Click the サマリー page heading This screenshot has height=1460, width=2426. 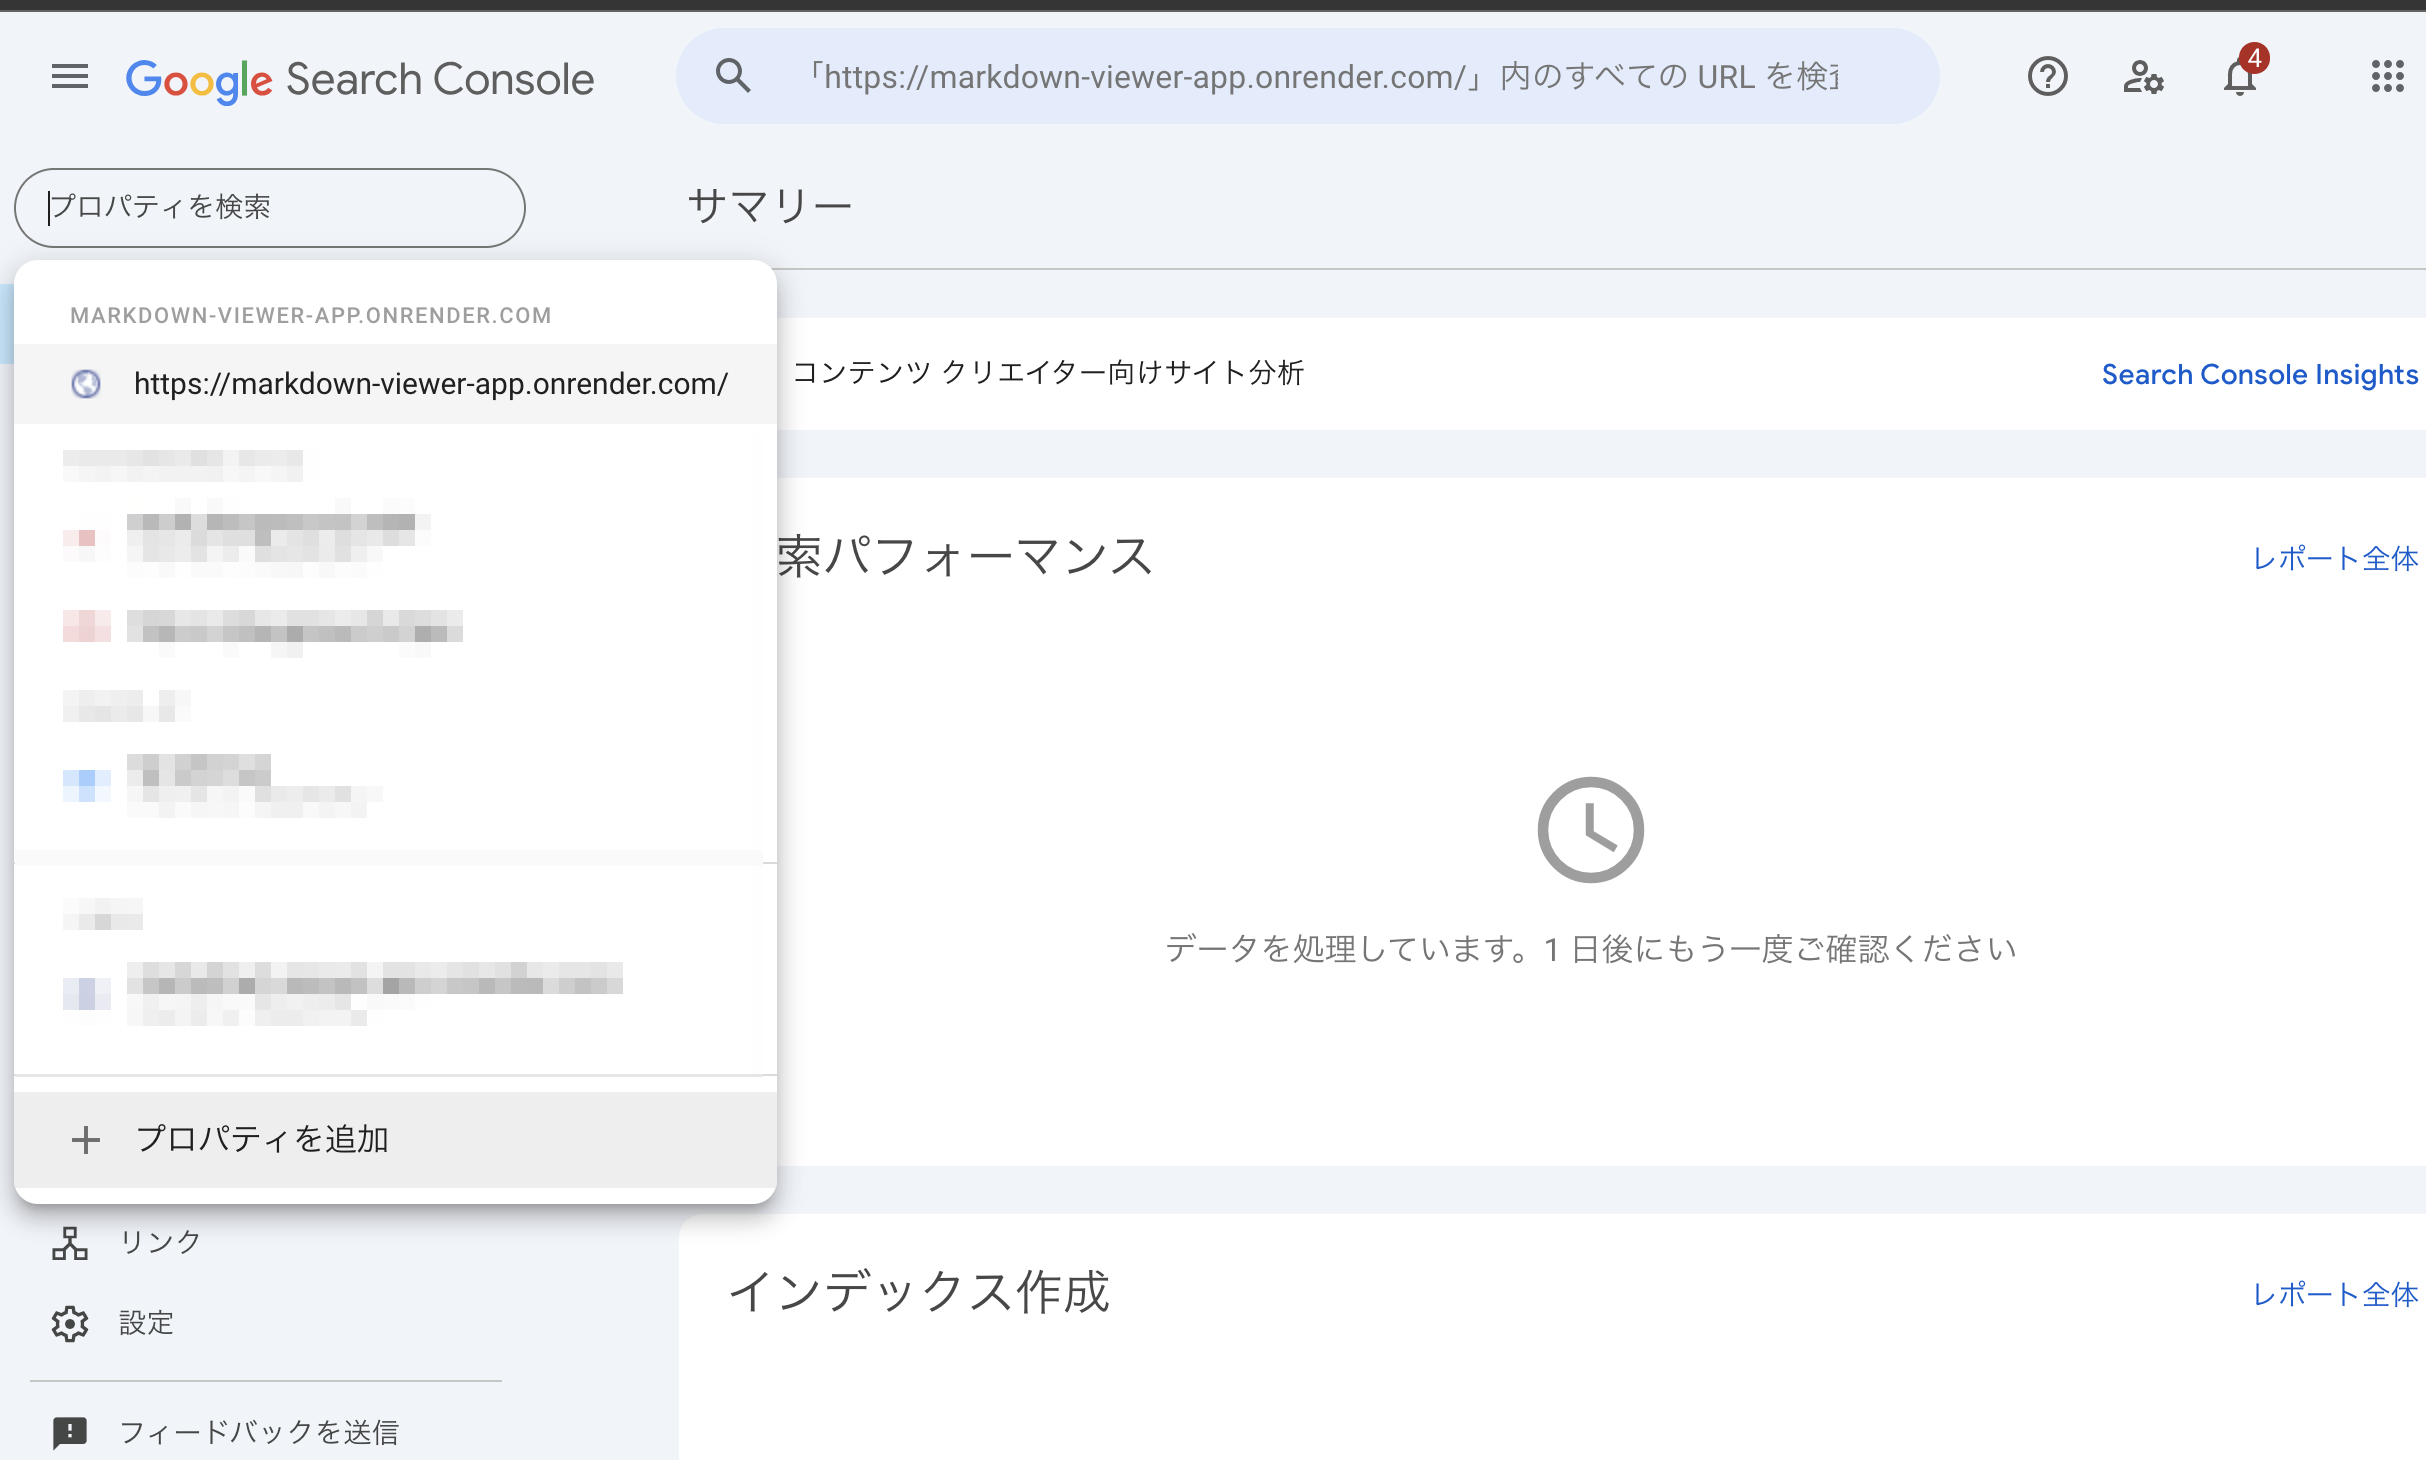tap(770, 206)
